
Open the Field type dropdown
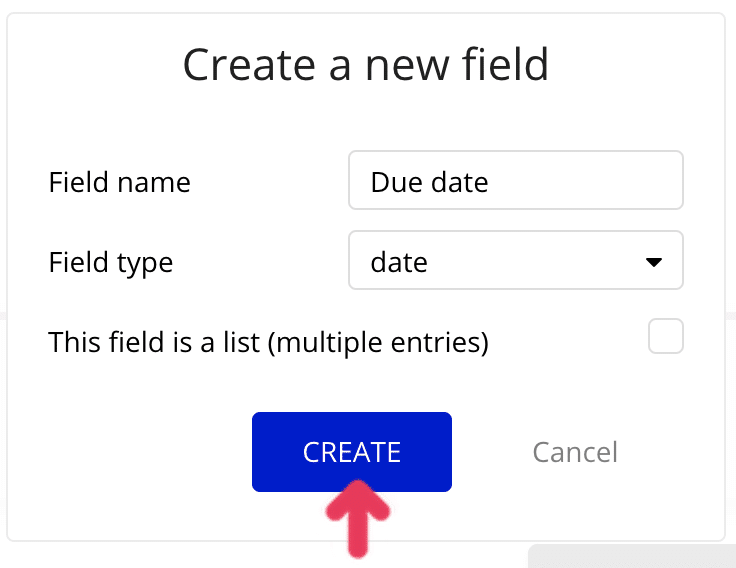(515, 261)
